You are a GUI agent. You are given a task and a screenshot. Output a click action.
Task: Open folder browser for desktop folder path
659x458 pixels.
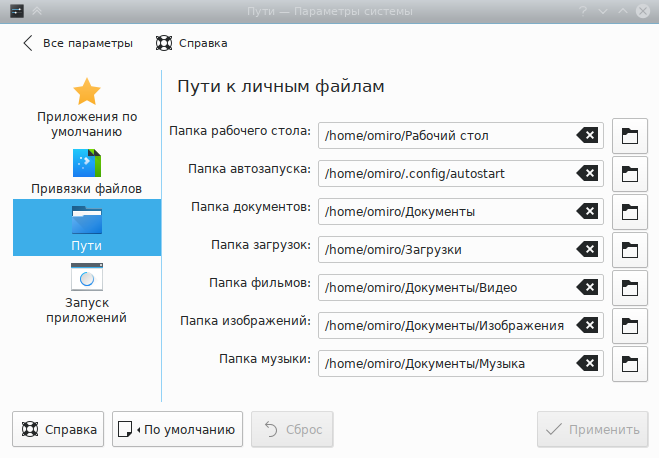click(629, 136)
